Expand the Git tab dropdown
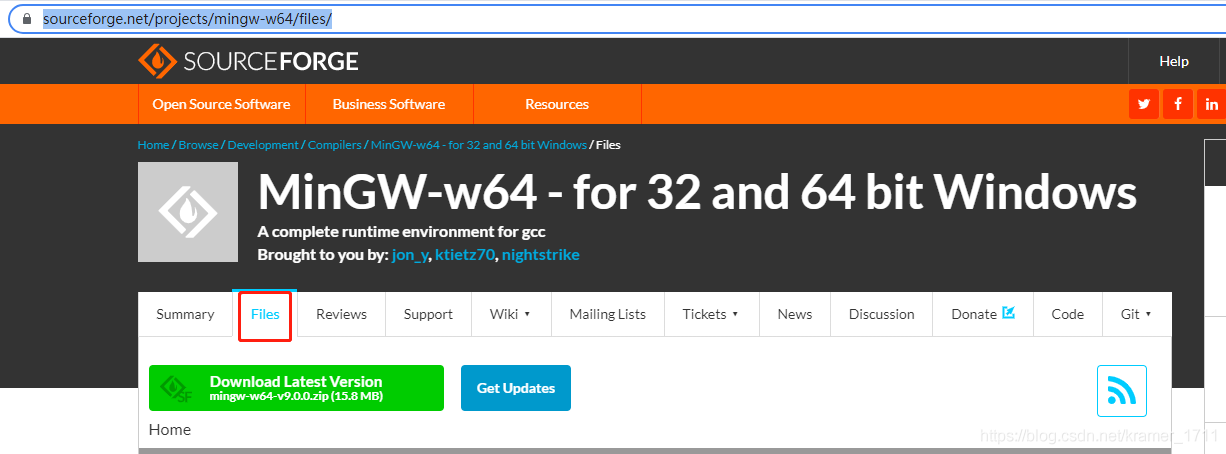This screenshot has height=454, width=1226. click(x=1136, y=314)
